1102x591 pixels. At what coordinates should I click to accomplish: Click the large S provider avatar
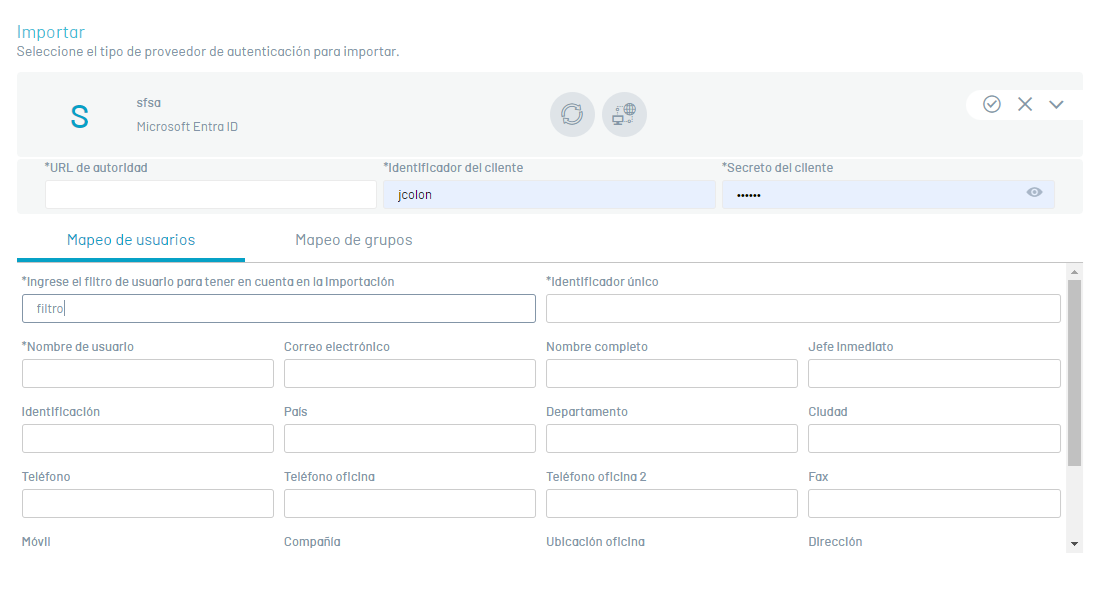79,117
